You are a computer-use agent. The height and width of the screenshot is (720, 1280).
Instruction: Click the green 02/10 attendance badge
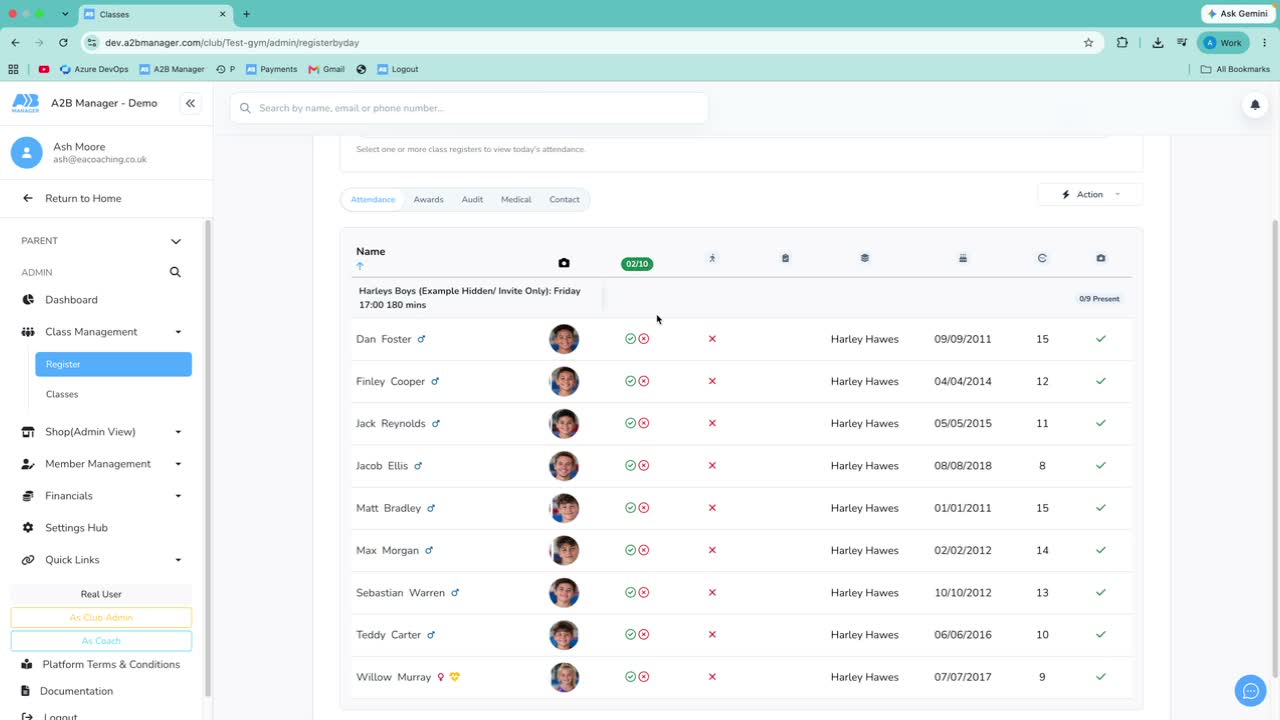point(637,264)
